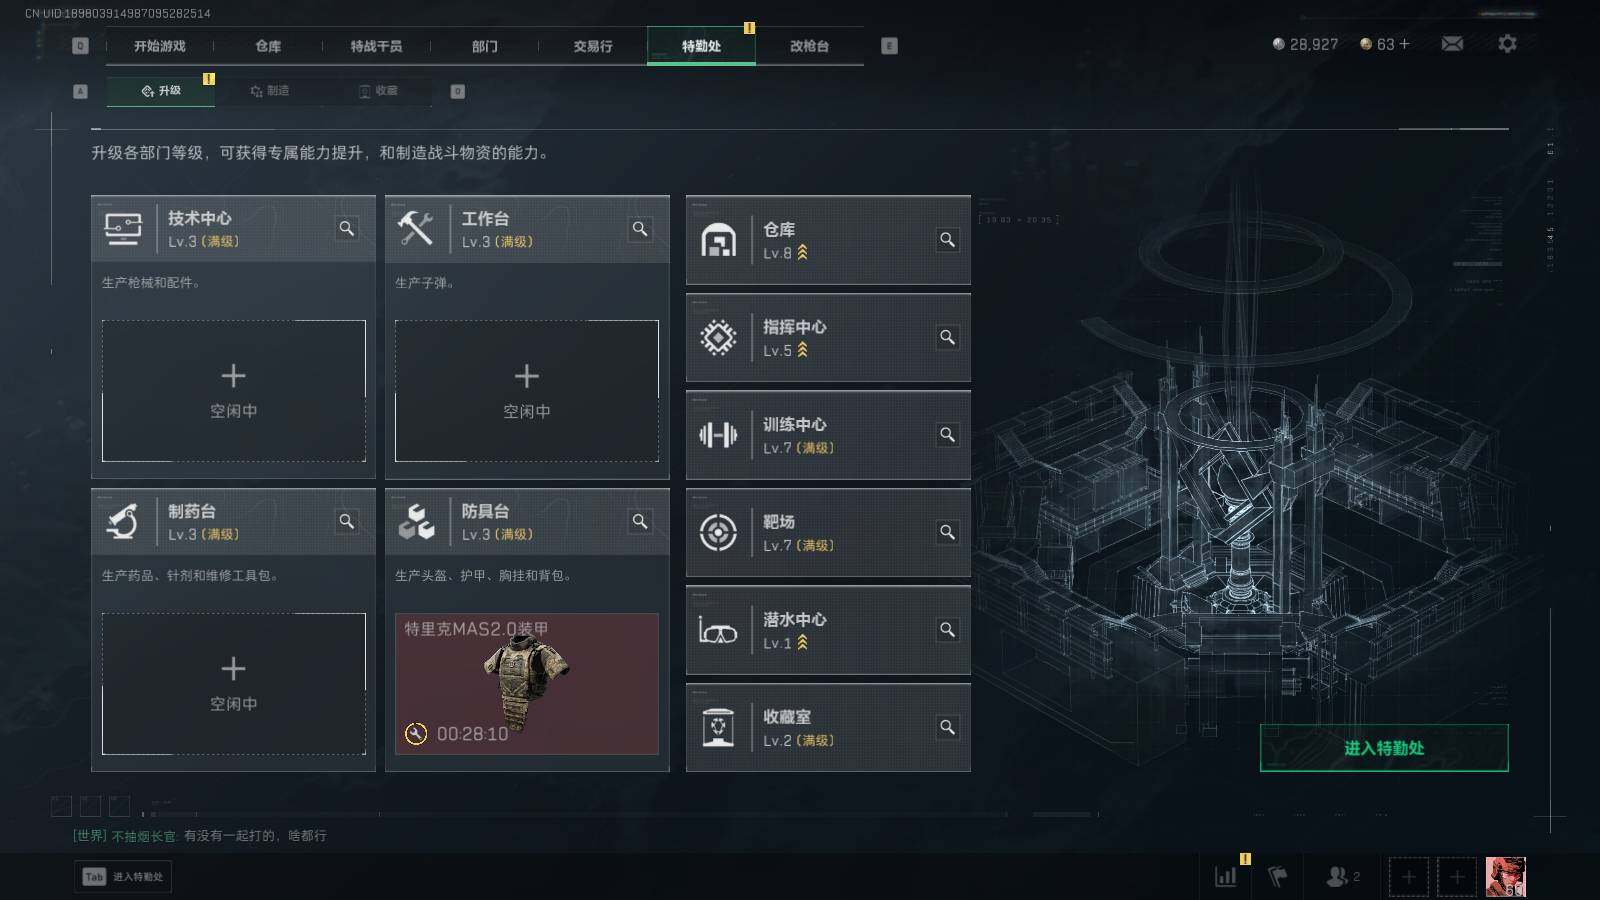Viewport: 1600px width, 900px height.
Task: Add production in 技术中心 idle slot
Action: [234, 391]
